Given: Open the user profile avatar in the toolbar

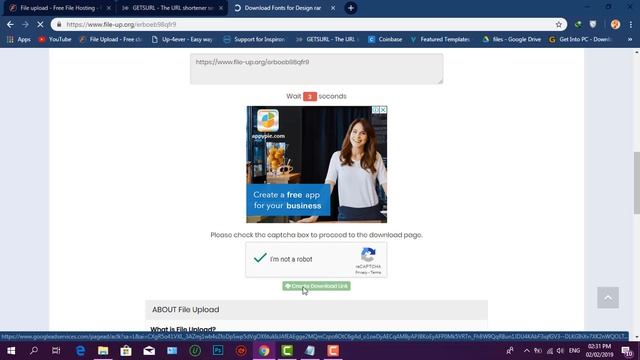Looking at the screenshot, I should coord(616,24).
